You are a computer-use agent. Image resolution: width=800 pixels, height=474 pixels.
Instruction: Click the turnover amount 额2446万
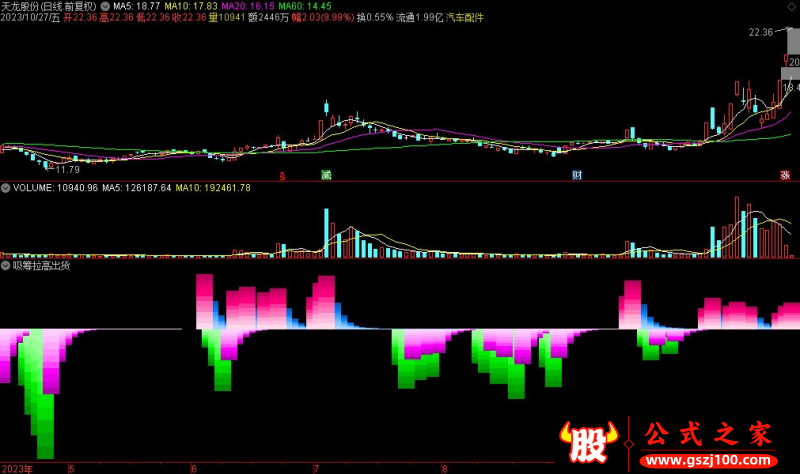tap(268, 18)
